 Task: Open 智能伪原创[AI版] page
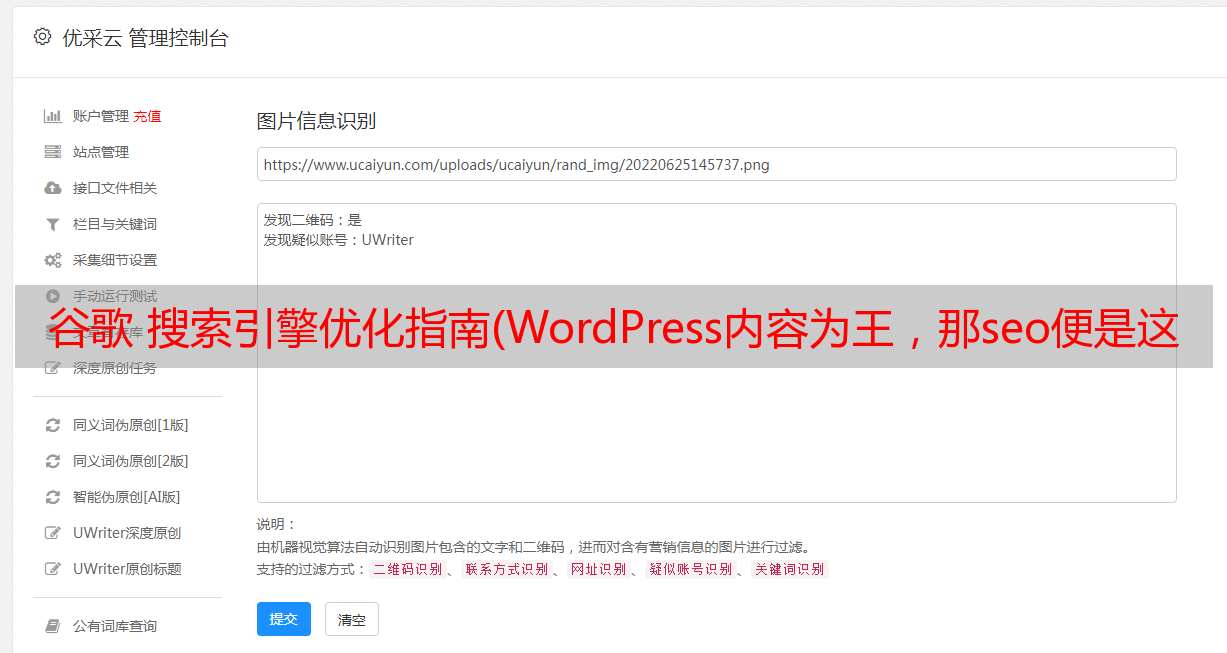[x=127, y=497]
